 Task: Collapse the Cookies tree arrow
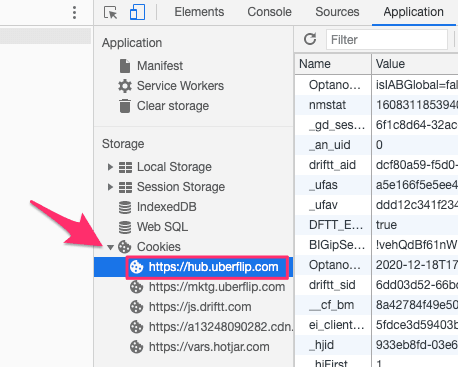click(x=111, y=247)
